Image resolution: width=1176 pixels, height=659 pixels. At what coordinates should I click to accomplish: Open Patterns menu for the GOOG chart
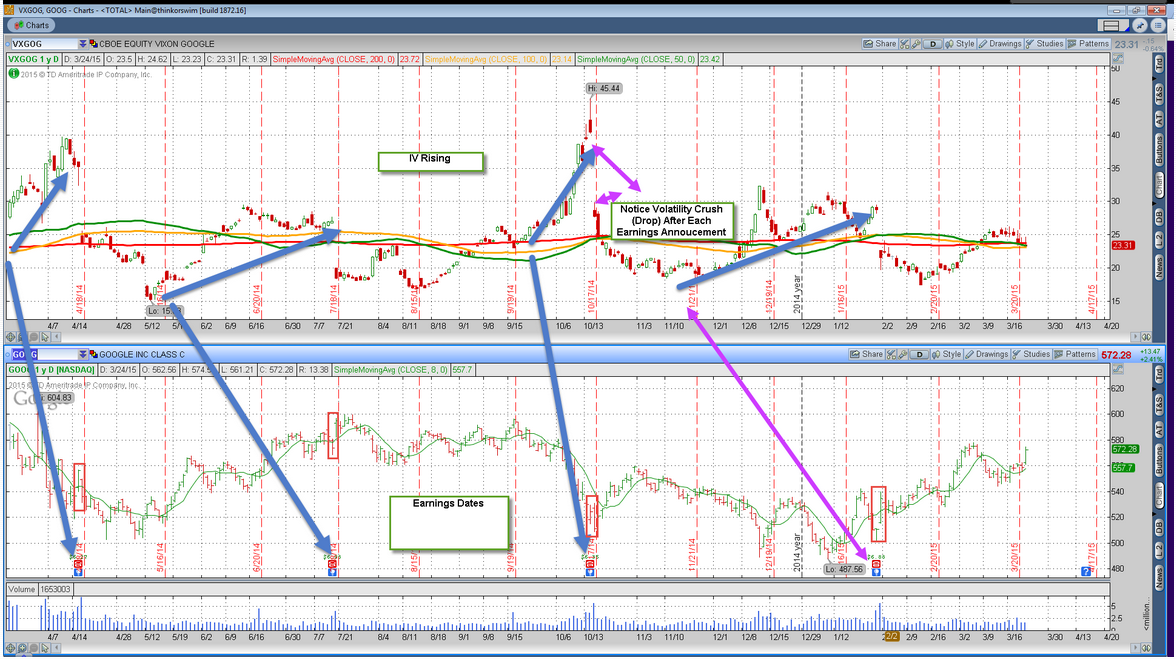1075,355
